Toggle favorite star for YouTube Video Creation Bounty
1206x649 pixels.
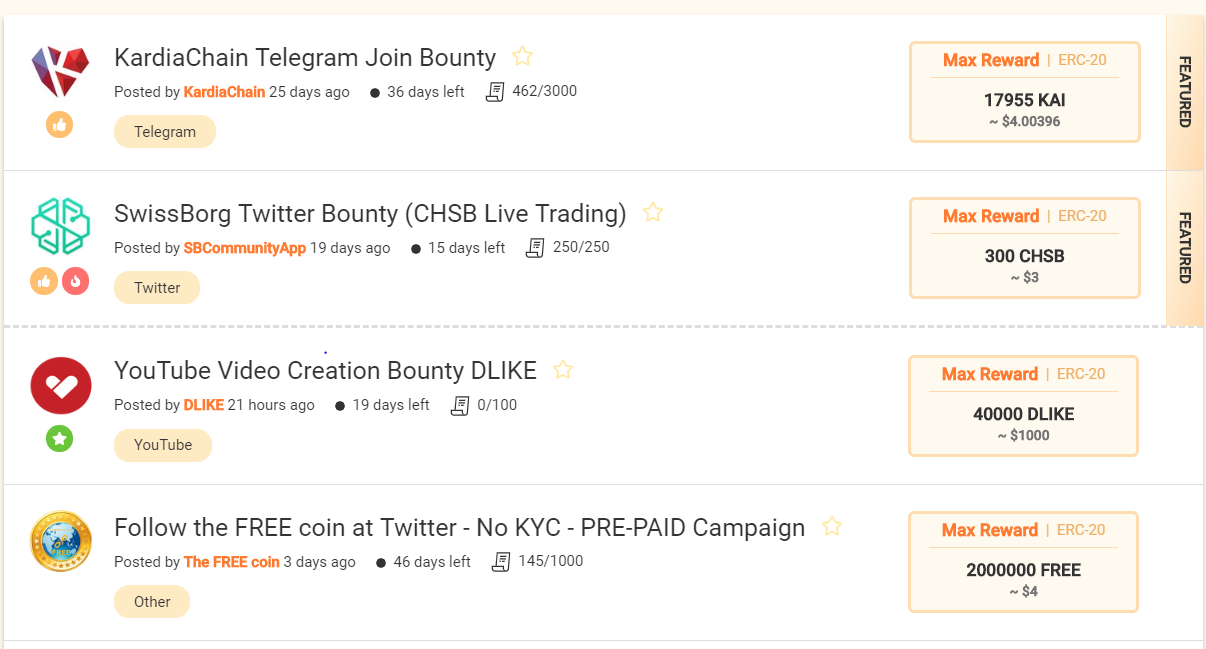pos(563,370)
